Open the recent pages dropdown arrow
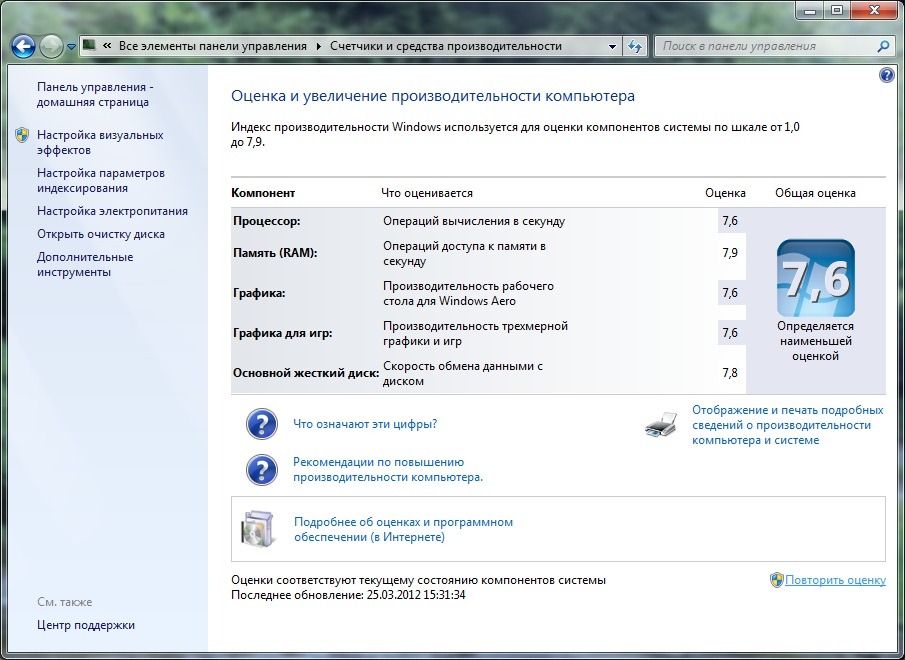This screenshot has width=905, height=660. [x=72, y=47]
